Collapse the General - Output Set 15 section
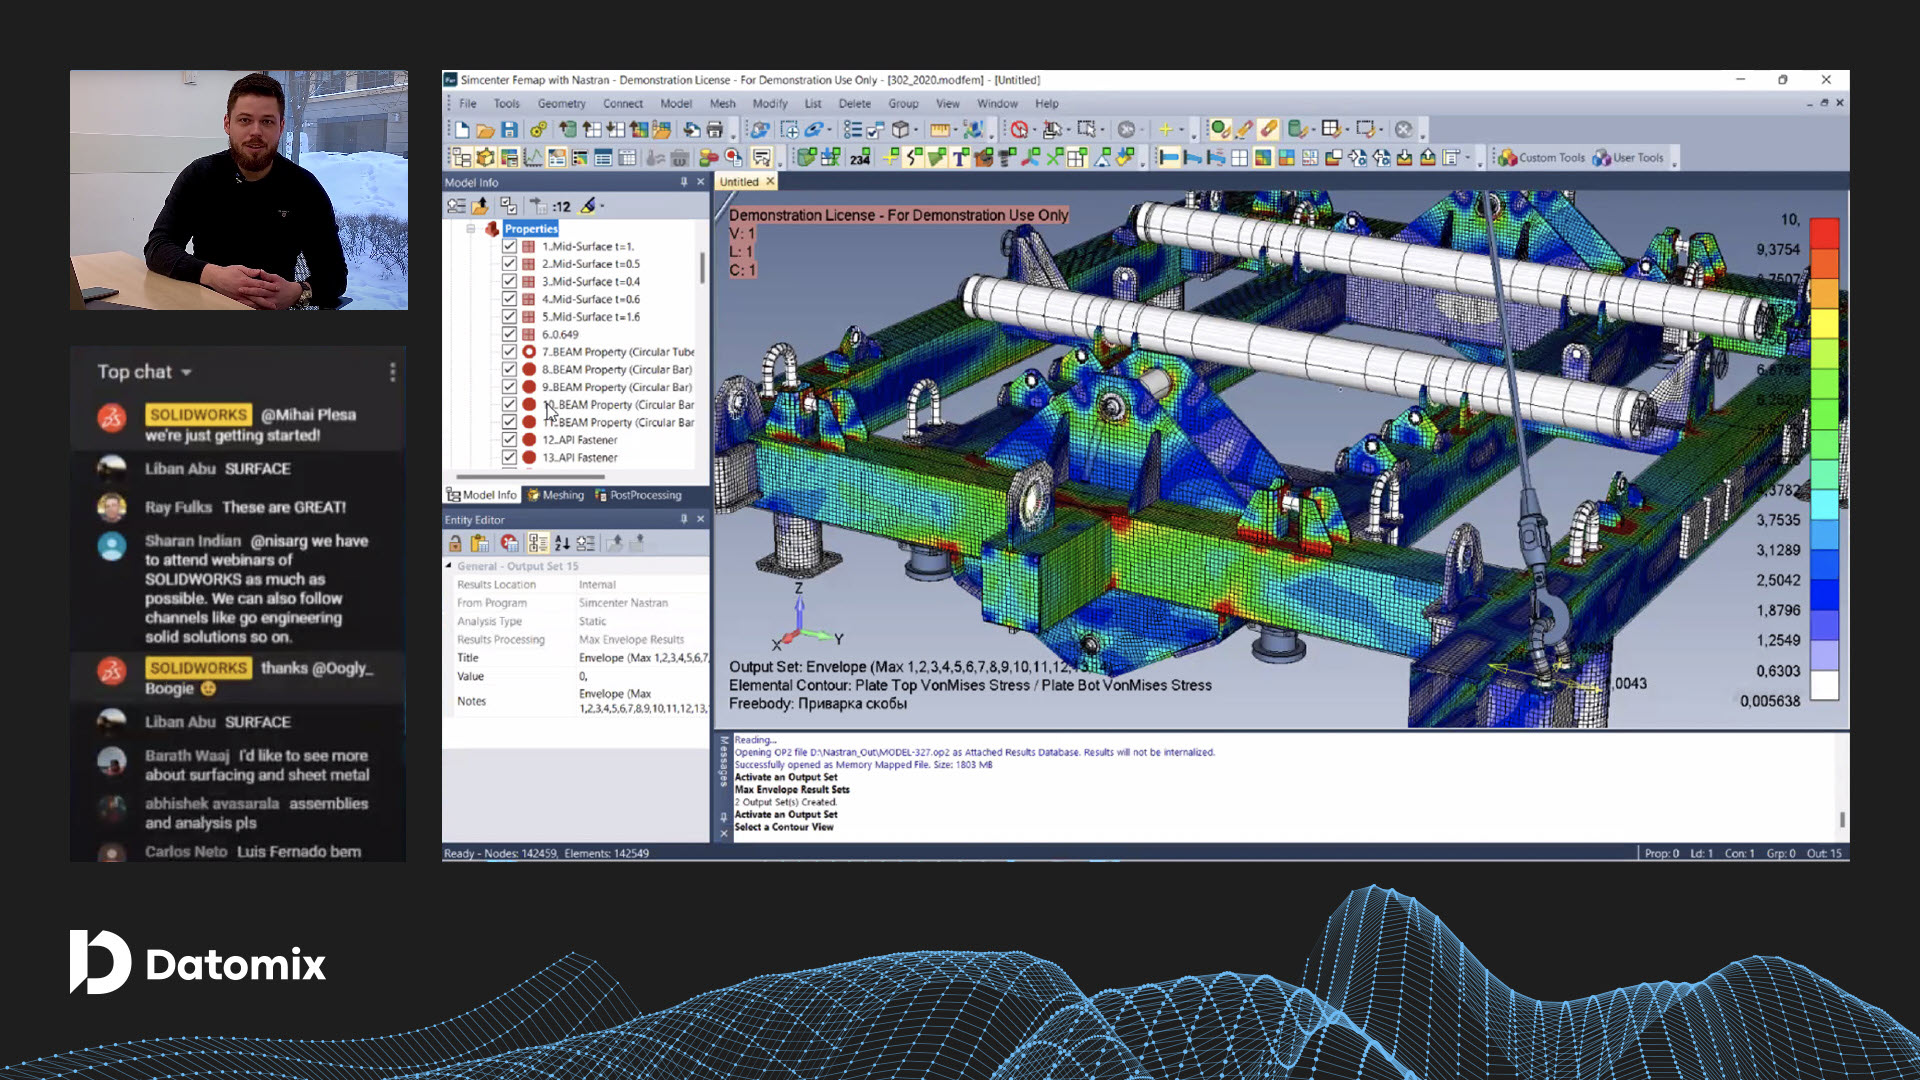1920x1080 pixels. (449, 566)
